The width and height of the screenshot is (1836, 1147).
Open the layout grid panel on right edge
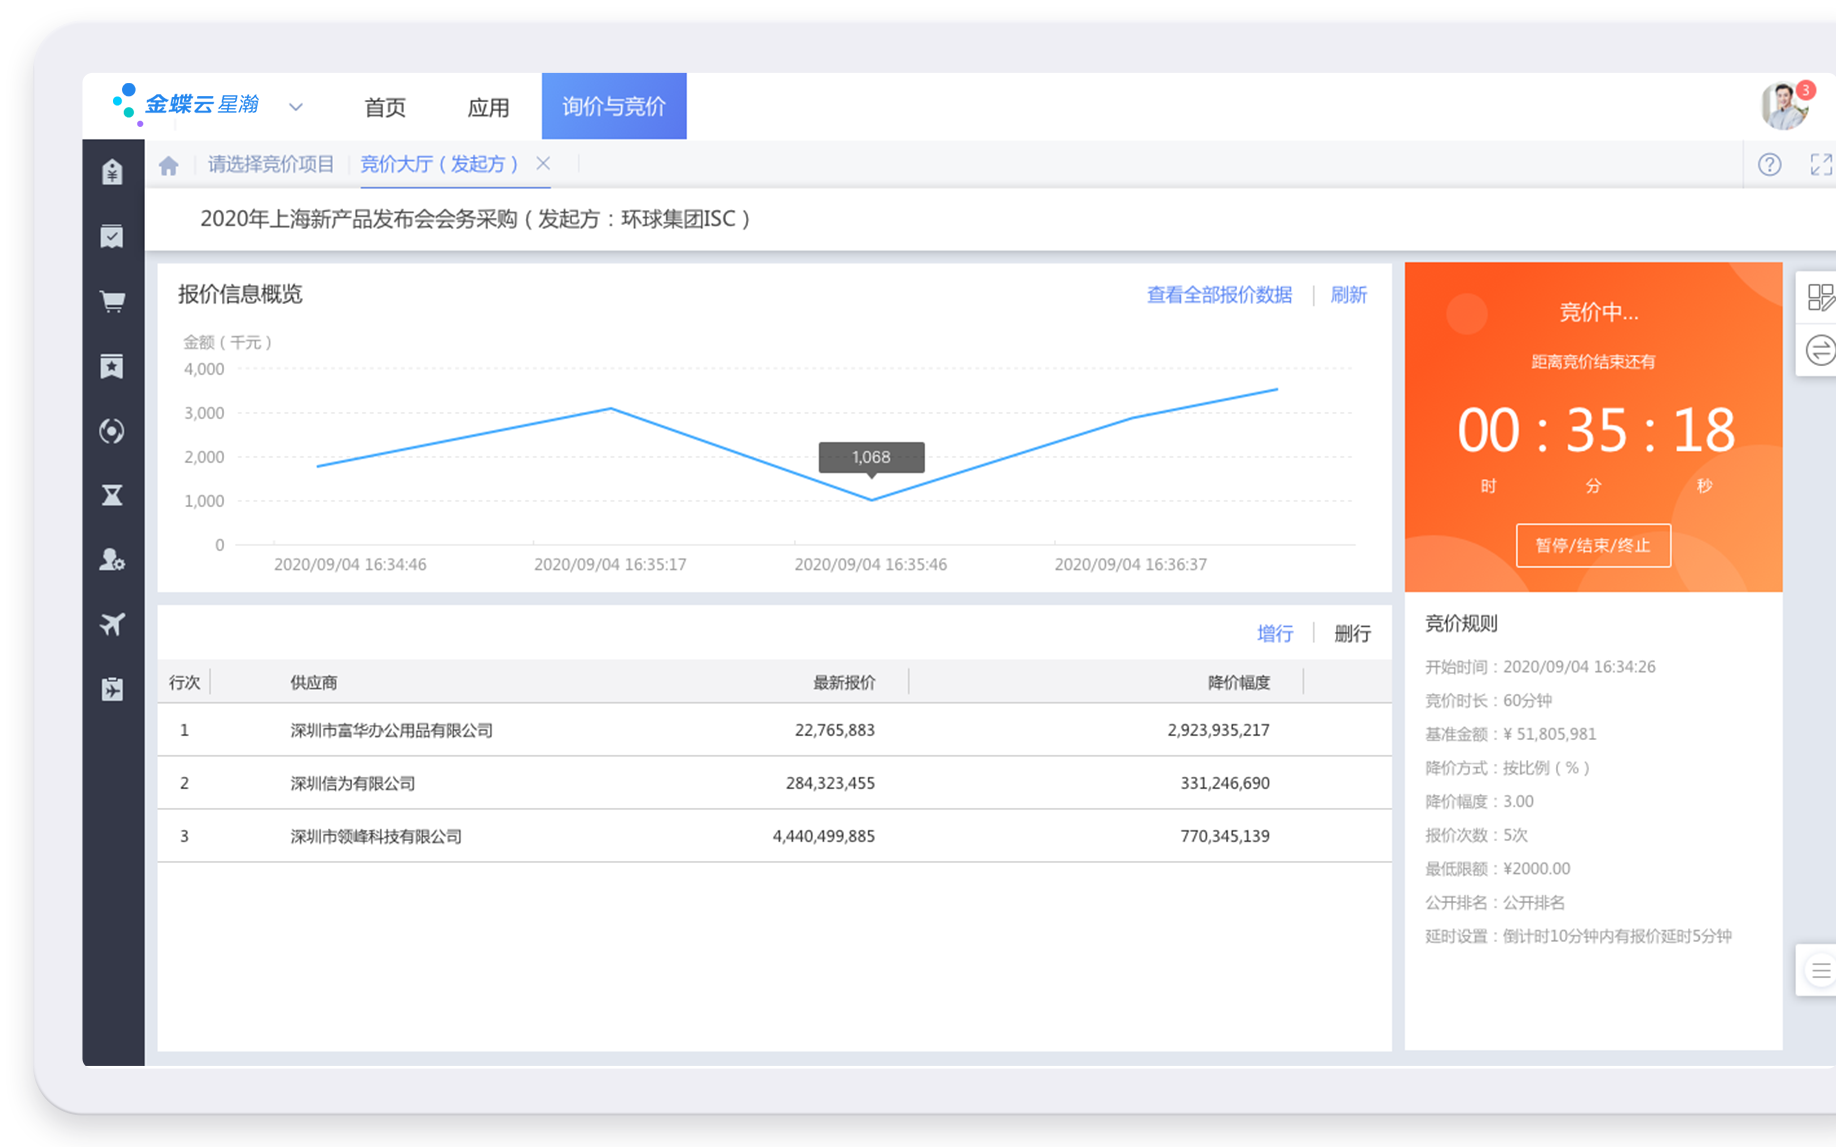tap(1822, 297)
